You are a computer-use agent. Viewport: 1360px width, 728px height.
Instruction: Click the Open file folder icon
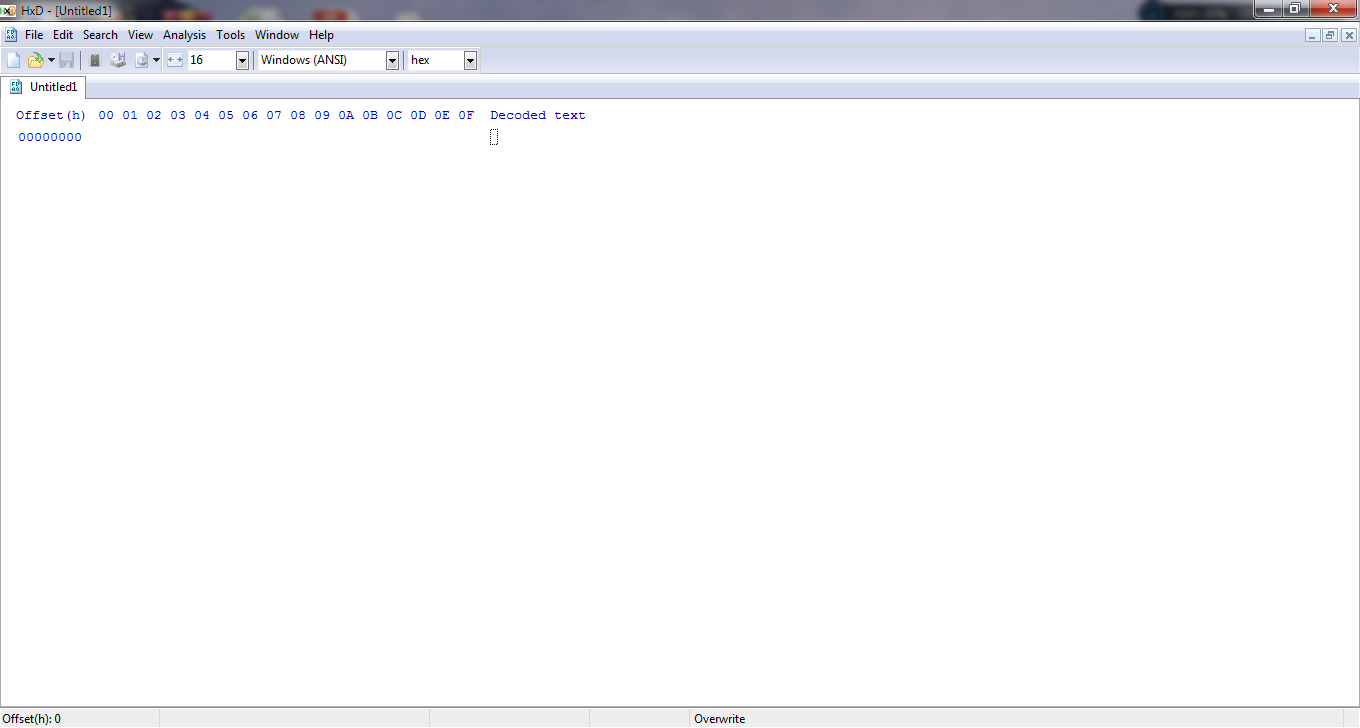point(36,60)
